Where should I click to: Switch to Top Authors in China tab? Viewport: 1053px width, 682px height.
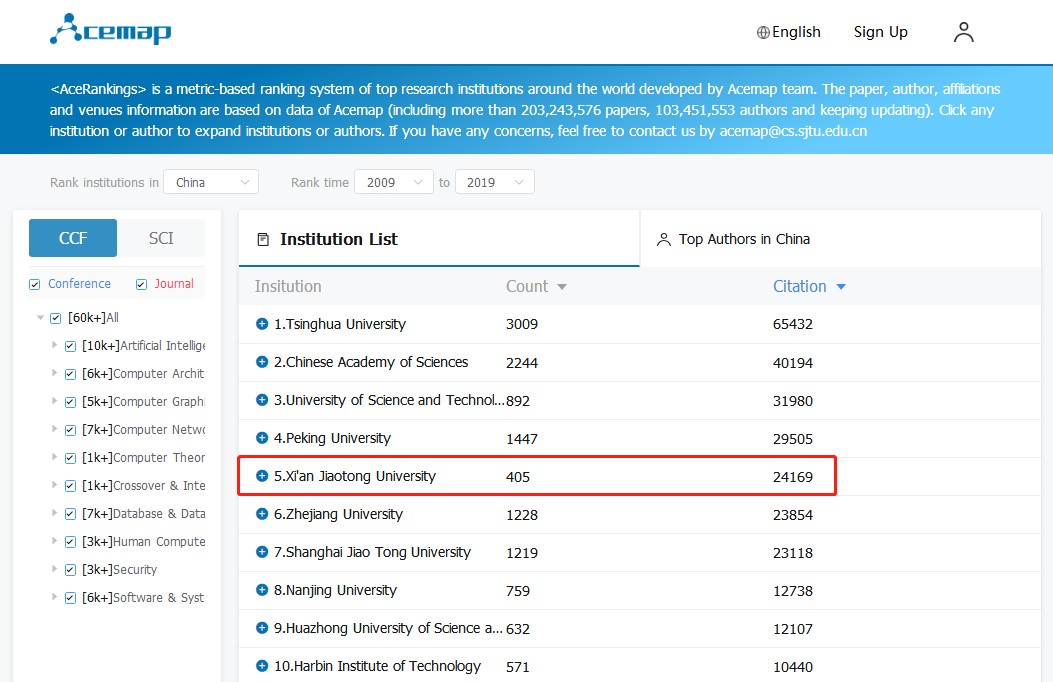point(744,239)
